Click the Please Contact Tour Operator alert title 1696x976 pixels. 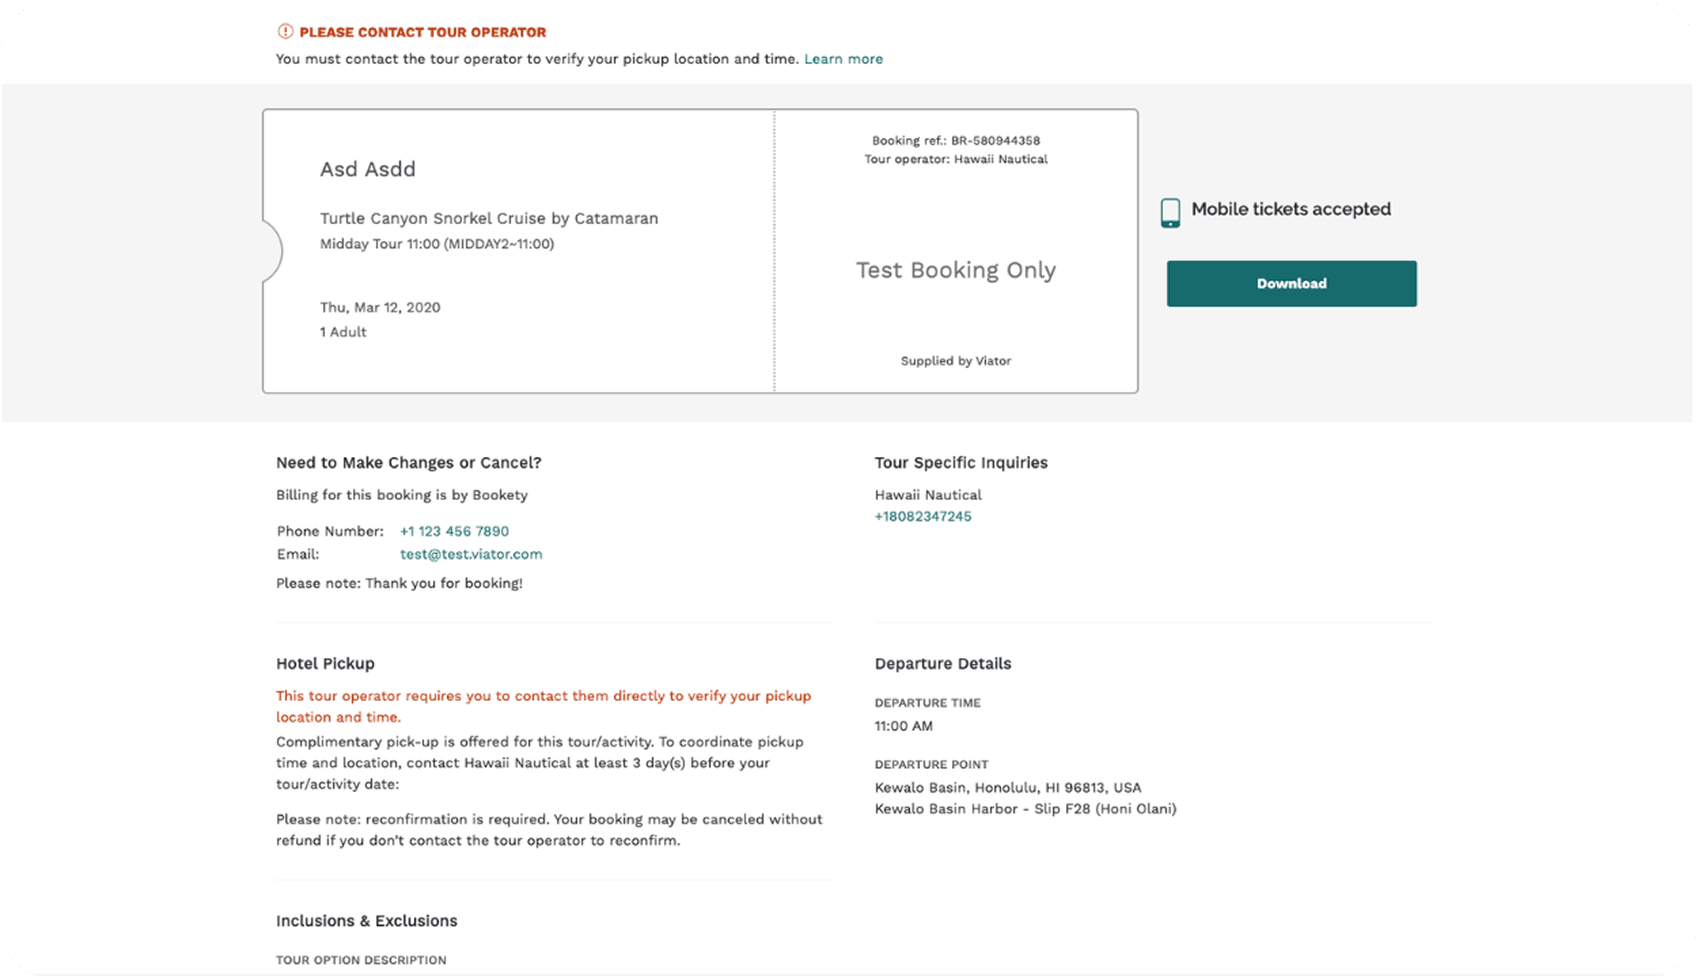[x=423, y=32]
